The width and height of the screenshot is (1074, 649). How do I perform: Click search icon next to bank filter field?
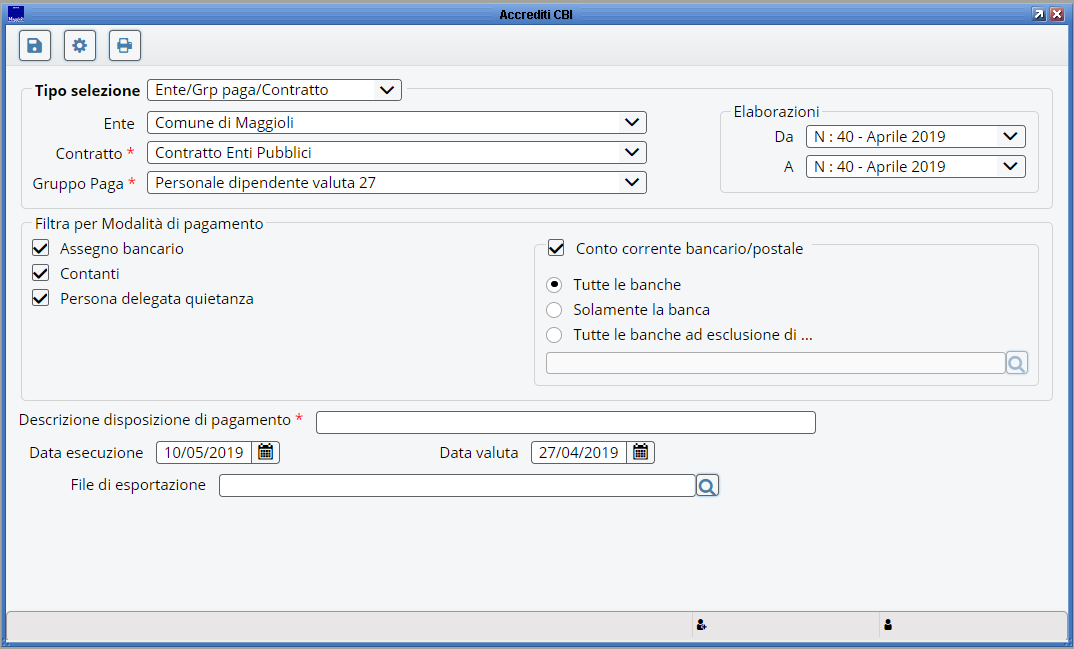tap(1017, 364)
